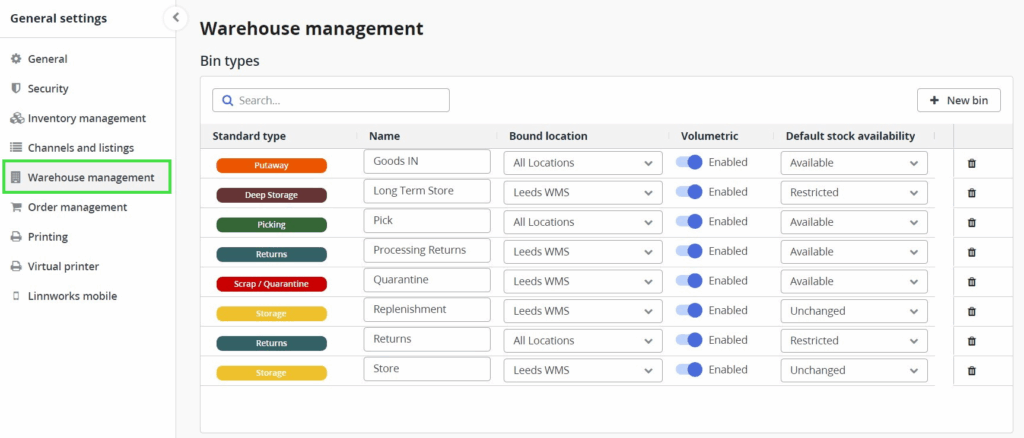Open stock availability dropdown for Returns
Image resolution: width=1024 pixels, height=438 pixels.
pos(854,341)
